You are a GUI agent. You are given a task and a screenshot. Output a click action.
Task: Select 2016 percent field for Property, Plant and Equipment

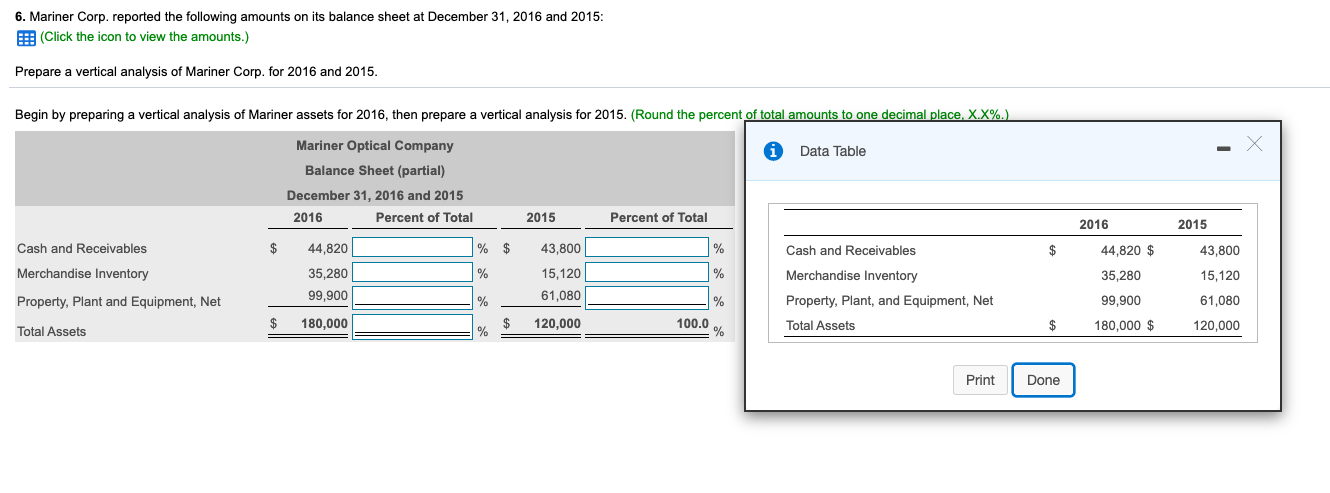411,297
